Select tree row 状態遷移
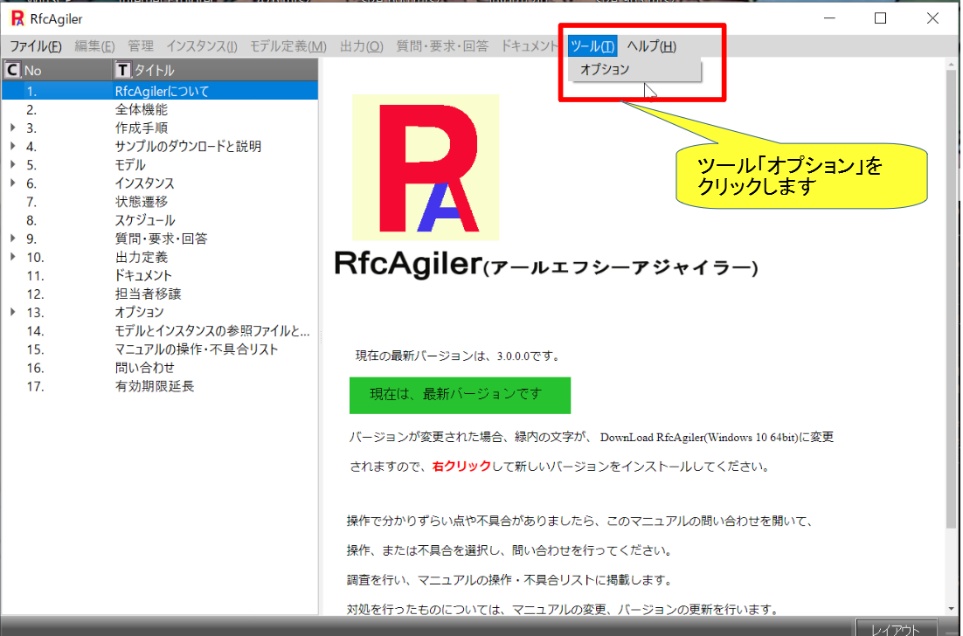 point(160,201)
